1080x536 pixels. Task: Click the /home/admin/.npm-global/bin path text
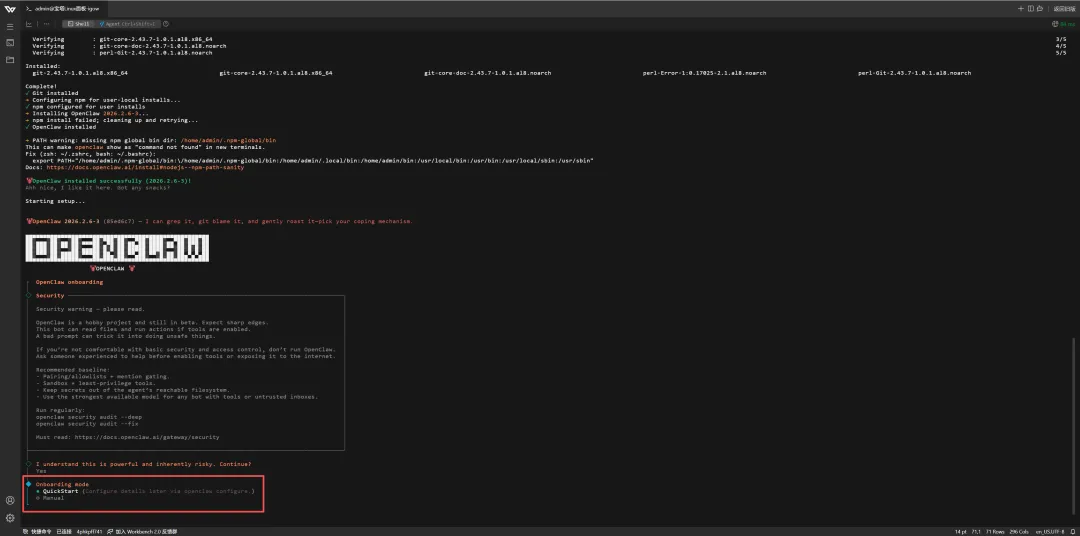pyautogui.click(x=228, y=141)
